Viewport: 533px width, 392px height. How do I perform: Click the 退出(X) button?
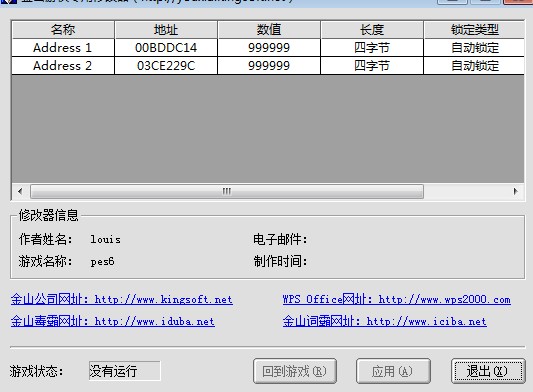pyautogui.click(x=488, y=371)
